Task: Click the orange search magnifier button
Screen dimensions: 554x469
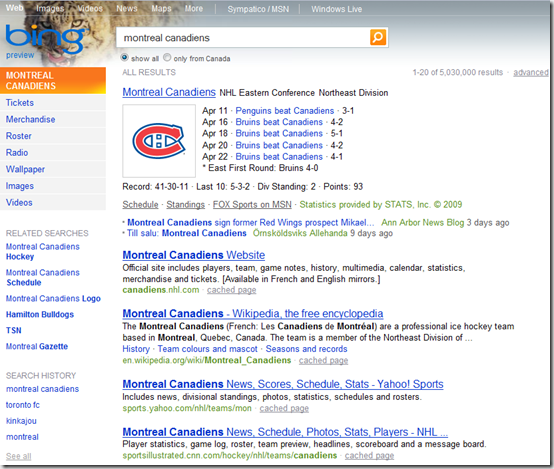Action: click(x=378, y=37)
